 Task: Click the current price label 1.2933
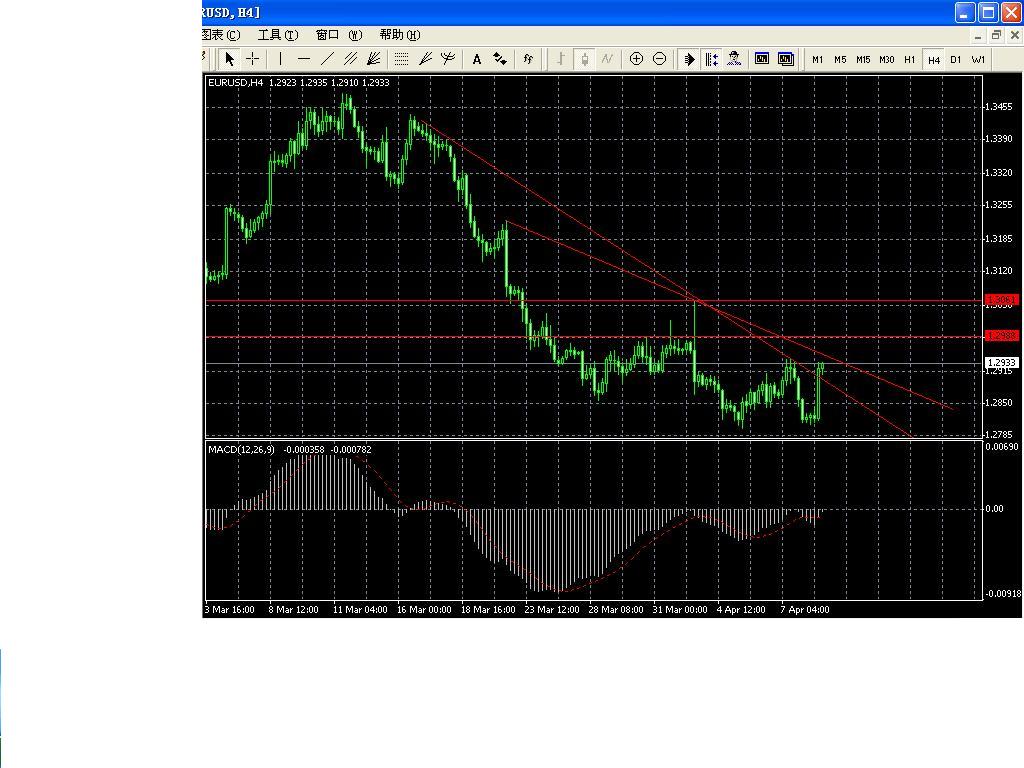[1001, 362]
